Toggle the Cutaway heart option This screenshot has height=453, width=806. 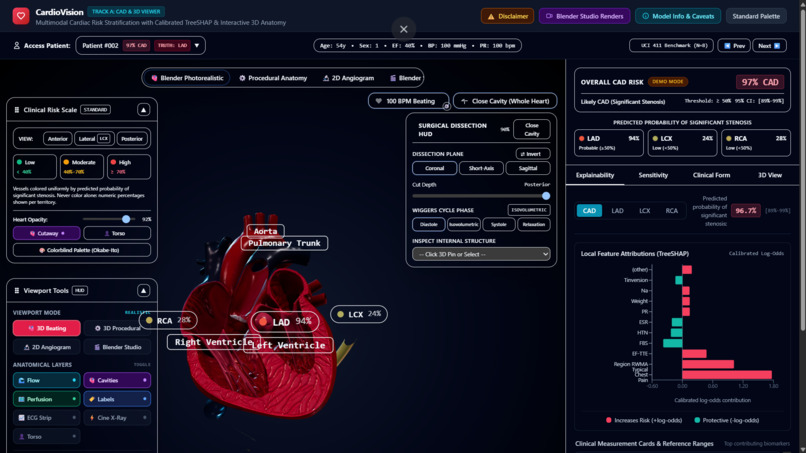point(46,233)
